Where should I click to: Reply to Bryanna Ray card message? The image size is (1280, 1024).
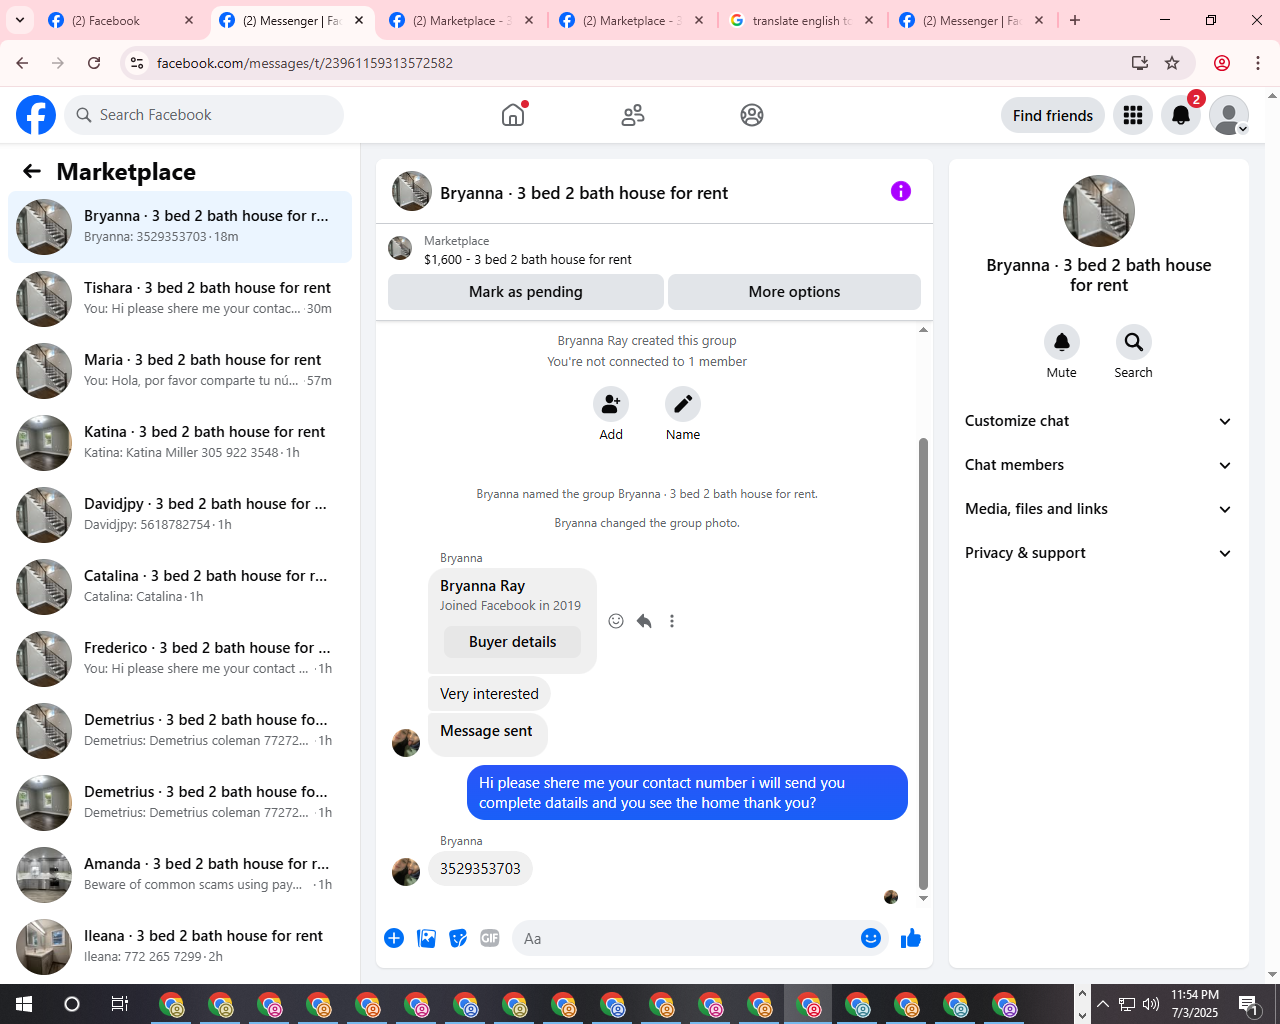pyautogui.click(x=644, y=621)
